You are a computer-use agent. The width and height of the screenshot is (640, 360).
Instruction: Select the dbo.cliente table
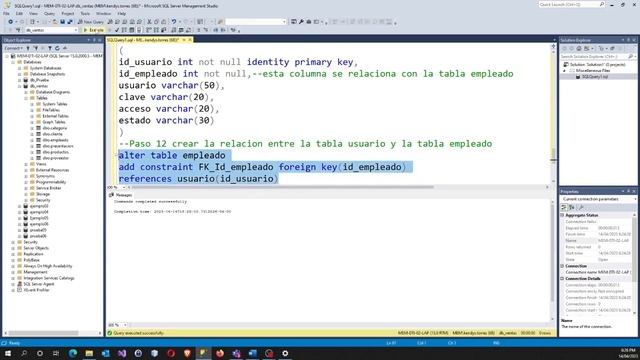(52, 134)
